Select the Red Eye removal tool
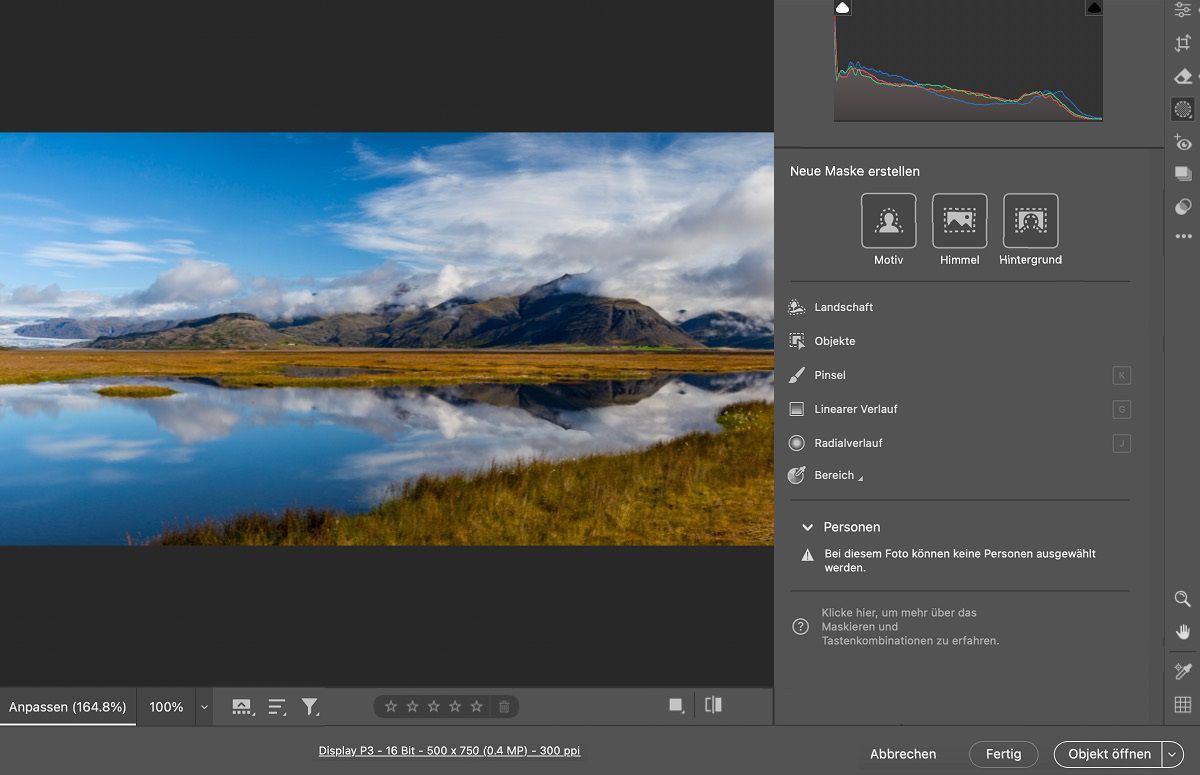Screen dimensions: 1200x775 click(x=1183, y=143)
